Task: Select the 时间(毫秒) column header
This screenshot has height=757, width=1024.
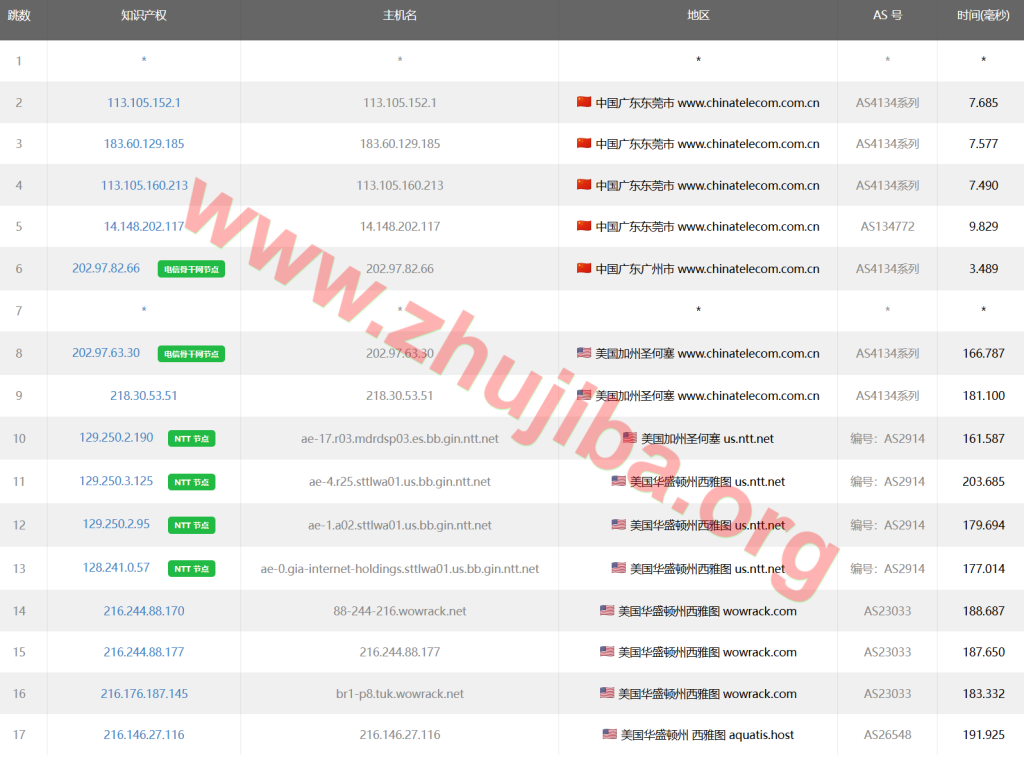Action: (980, 17)
